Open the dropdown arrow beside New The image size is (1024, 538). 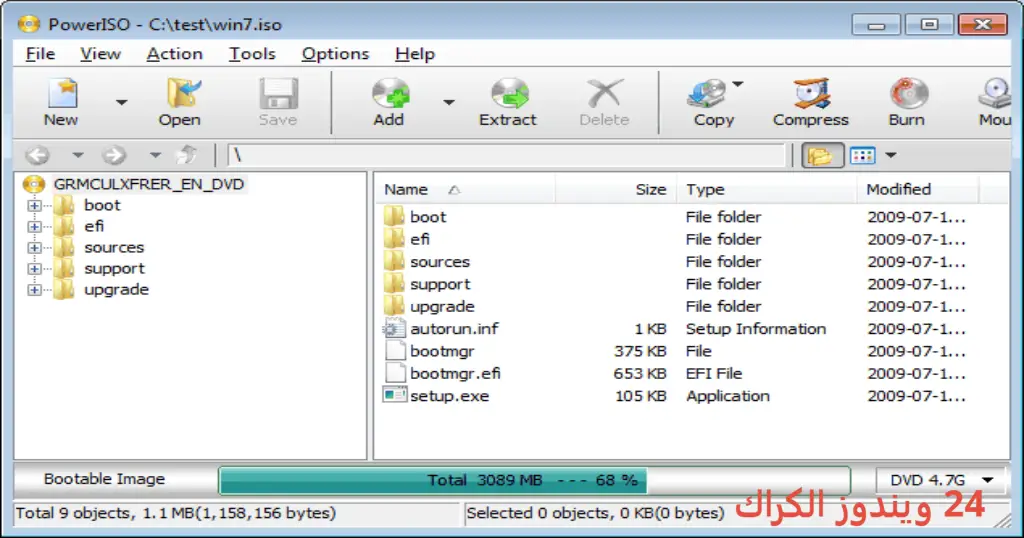121,102
